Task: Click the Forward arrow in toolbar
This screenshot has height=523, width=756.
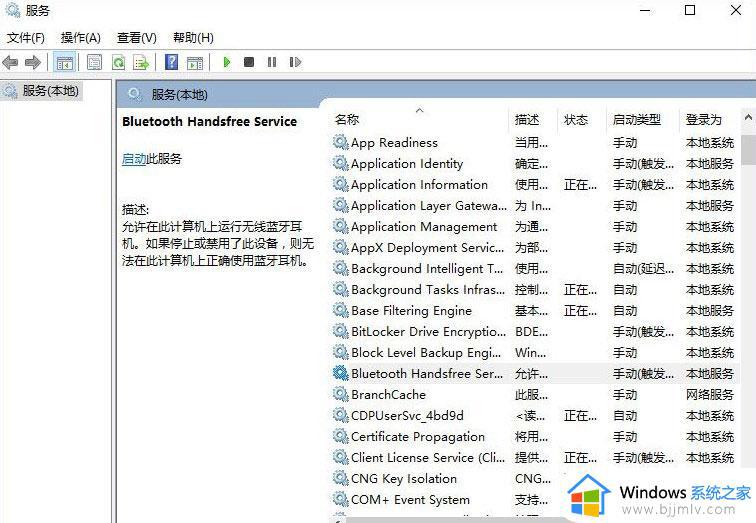Action: [33, 62]
